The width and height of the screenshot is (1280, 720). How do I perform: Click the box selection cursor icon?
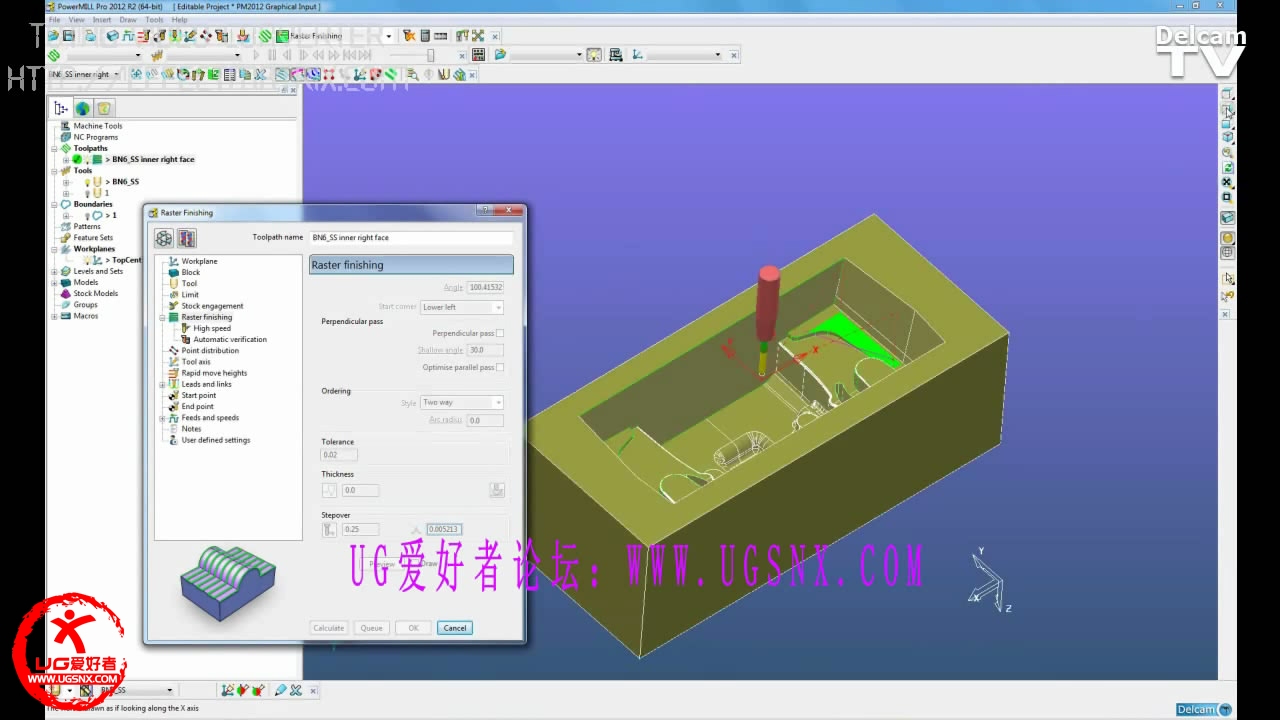tap(1228, 278)
